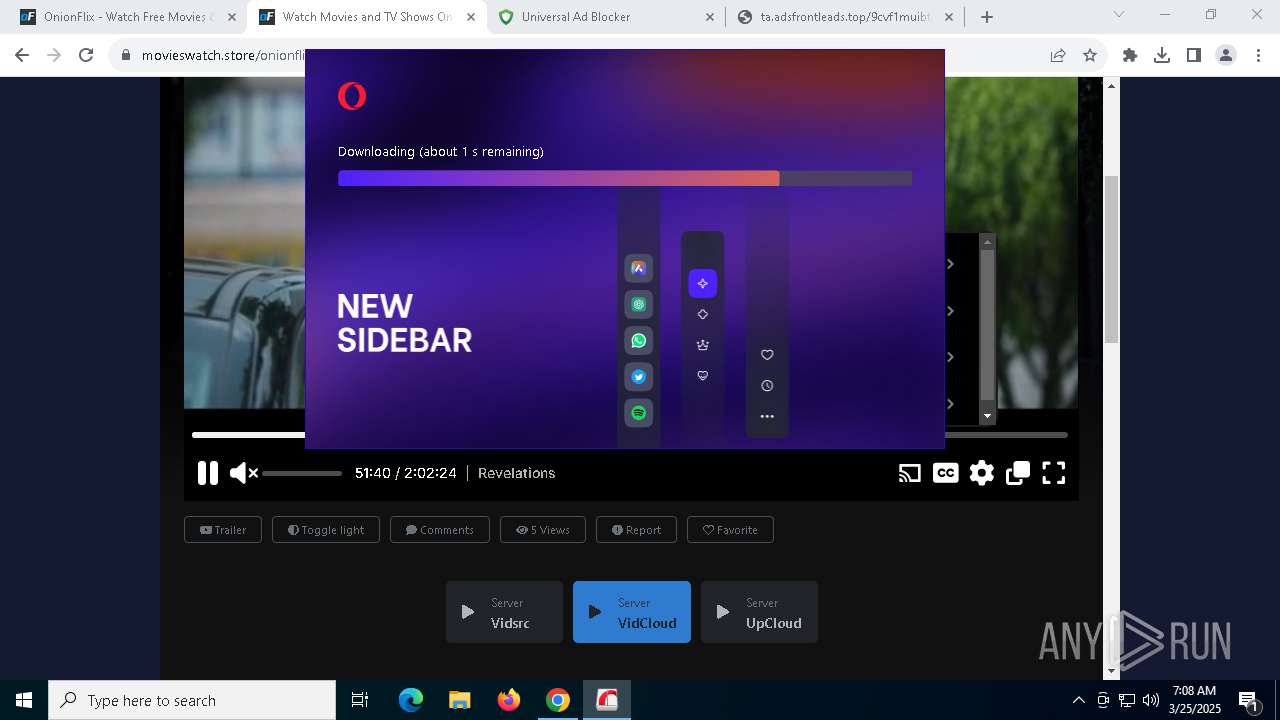Report this video

tap(636, 530)
